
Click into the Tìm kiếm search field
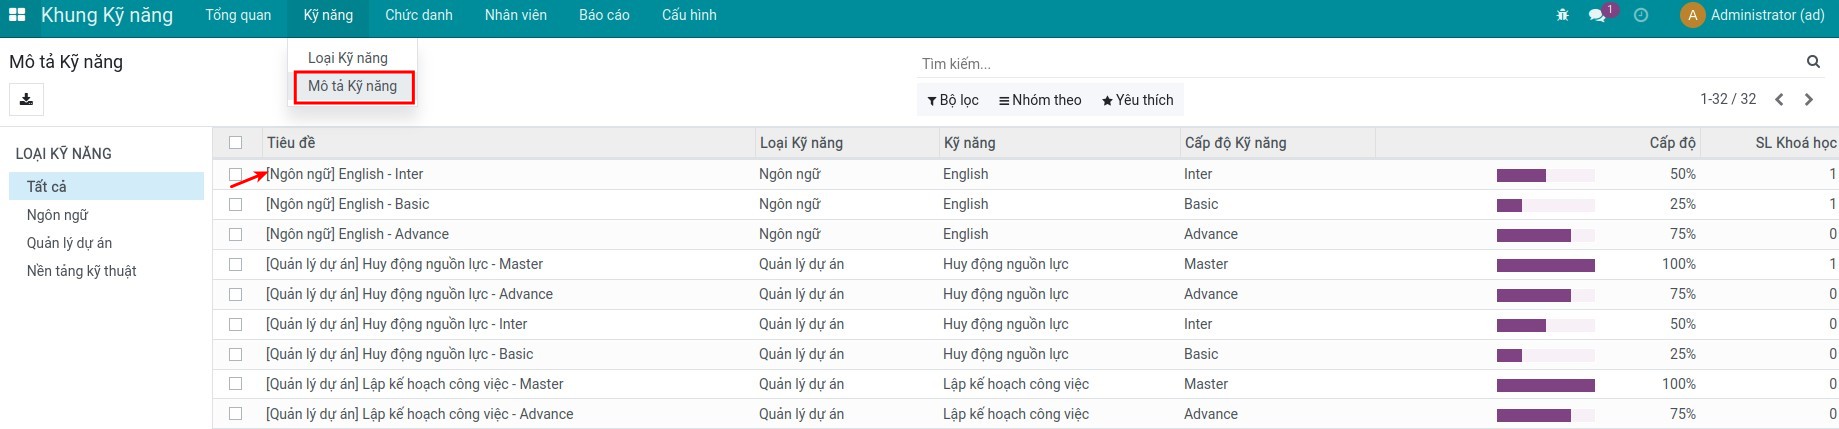1360,64
